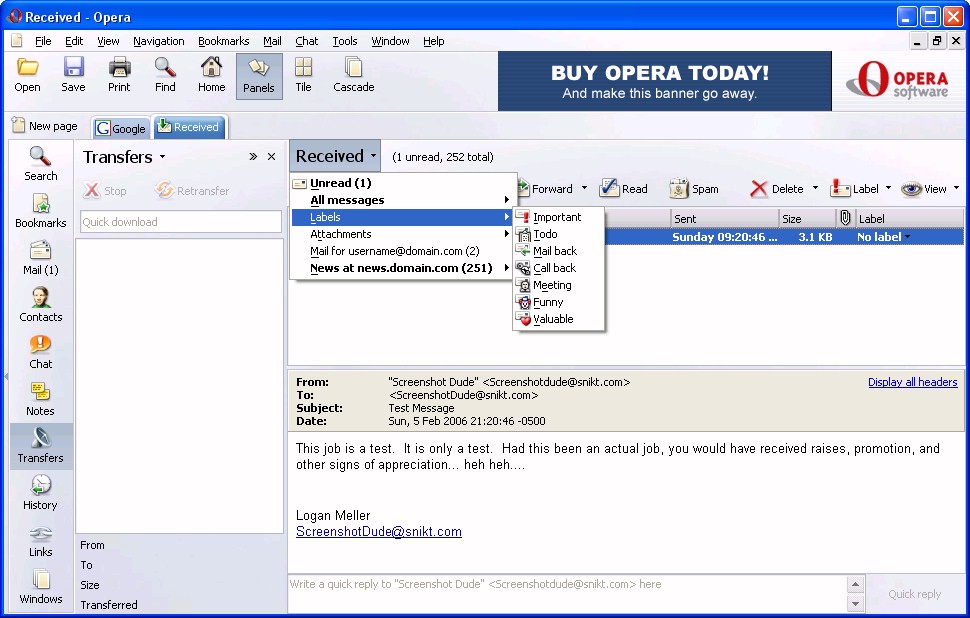Click in the quick reply text box

point(567,593)
